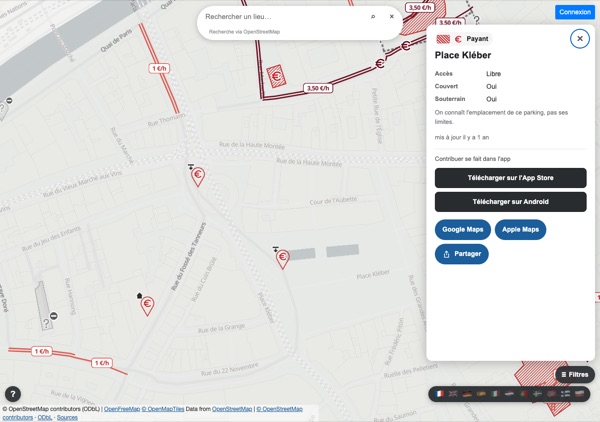Open the '© OpenMapTiles' attribution link
Viewport: 600px width, 422px height.
[x=163, y=409]
